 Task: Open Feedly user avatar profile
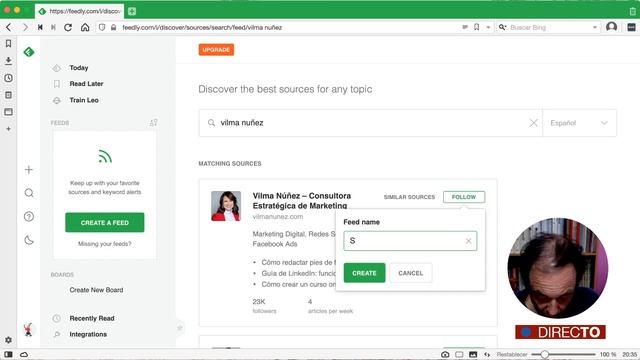[x=28, y=329]
